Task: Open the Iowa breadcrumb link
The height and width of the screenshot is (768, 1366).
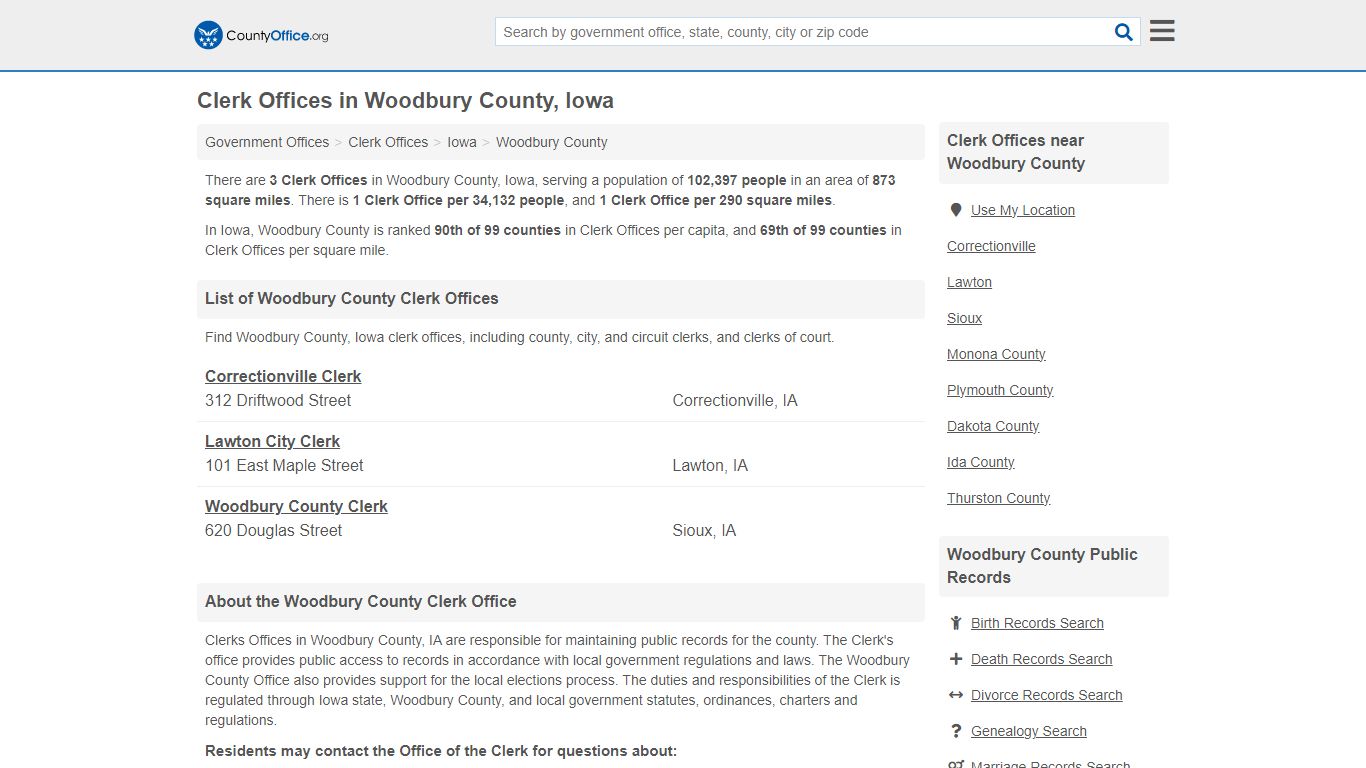Action: (462, 142)
